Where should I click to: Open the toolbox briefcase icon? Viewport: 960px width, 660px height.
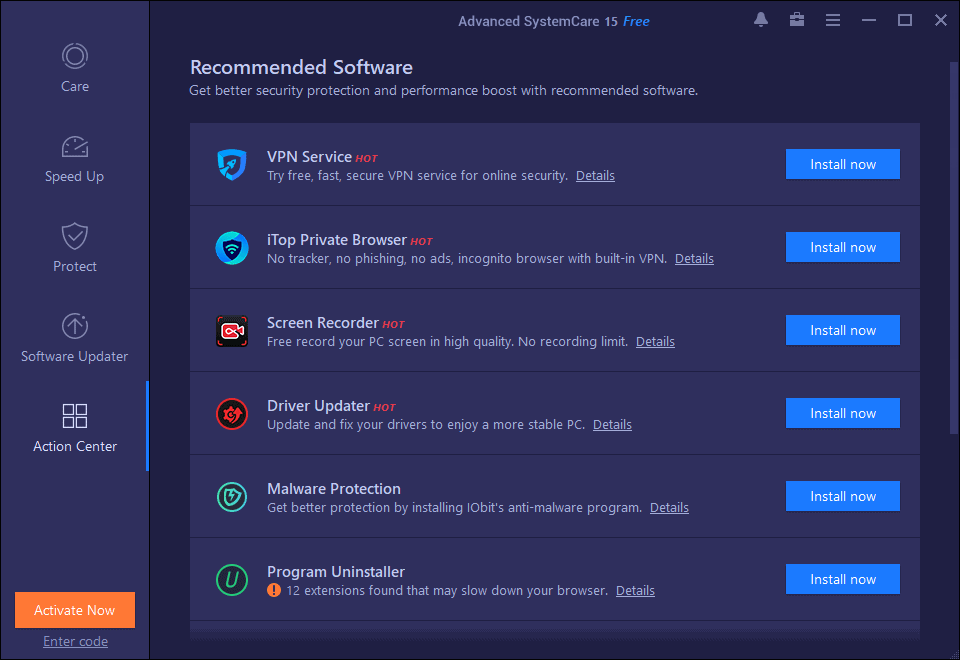(797, 20)
